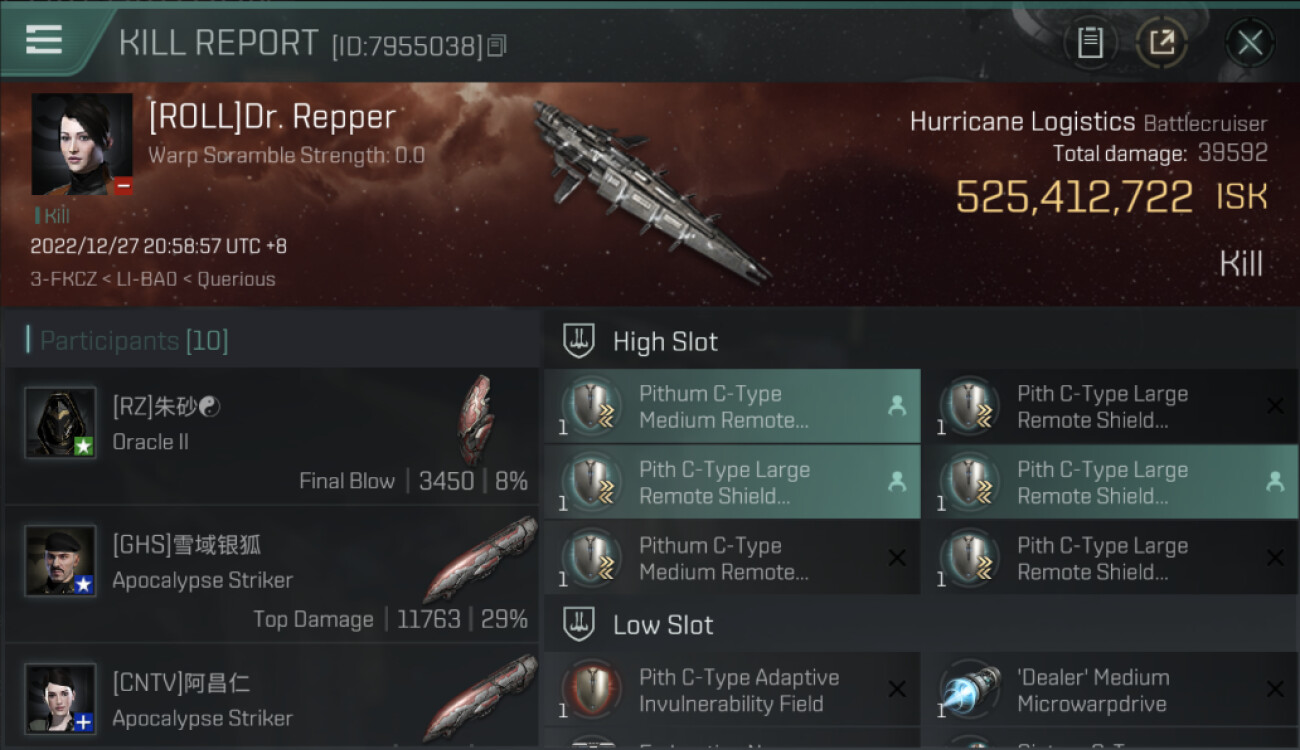This screenshot has width=1300, height=750.
Task: Click the Low Slot section header icon
Action: point(579,625)
